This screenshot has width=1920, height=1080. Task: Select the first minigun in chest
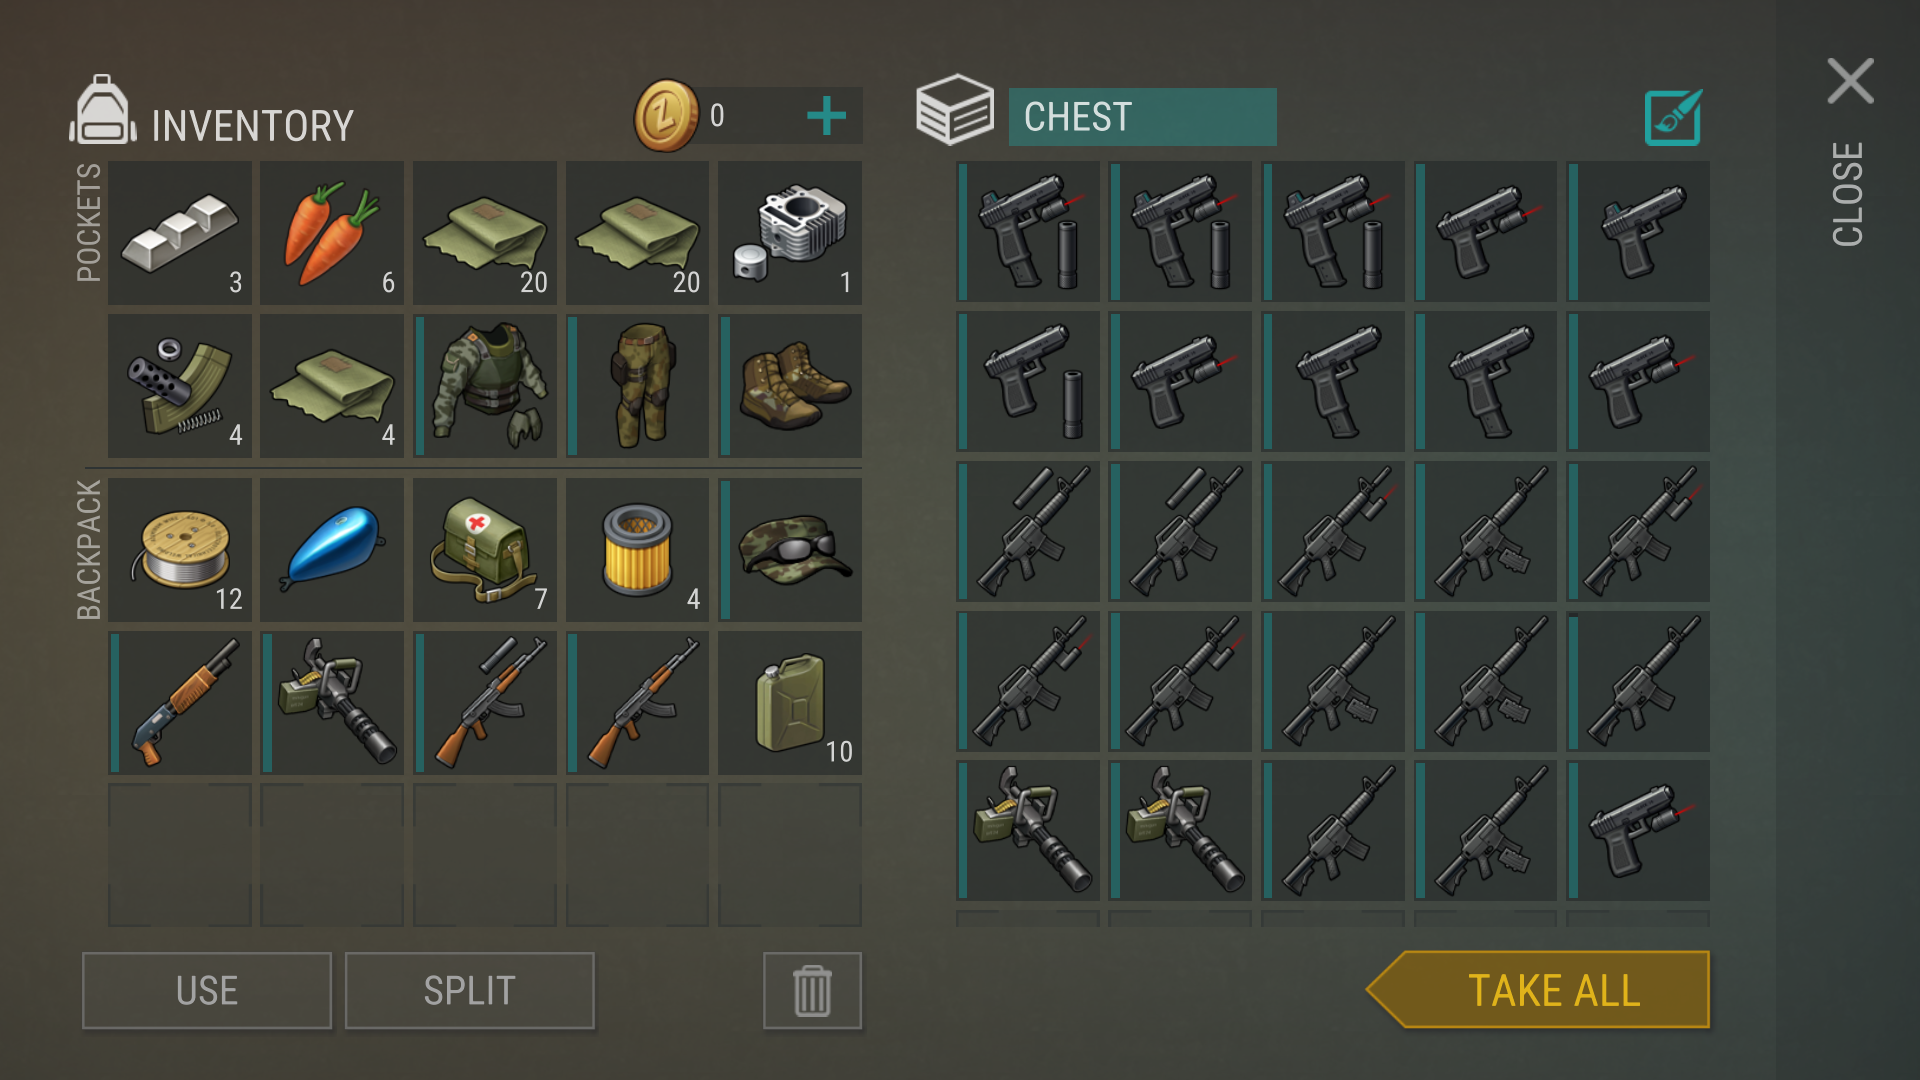pos(1028,830)
